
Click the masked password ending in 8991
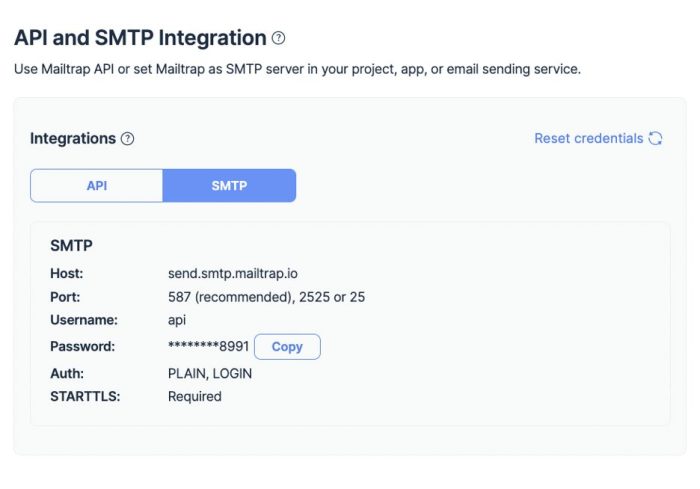(x=208, y=346)
